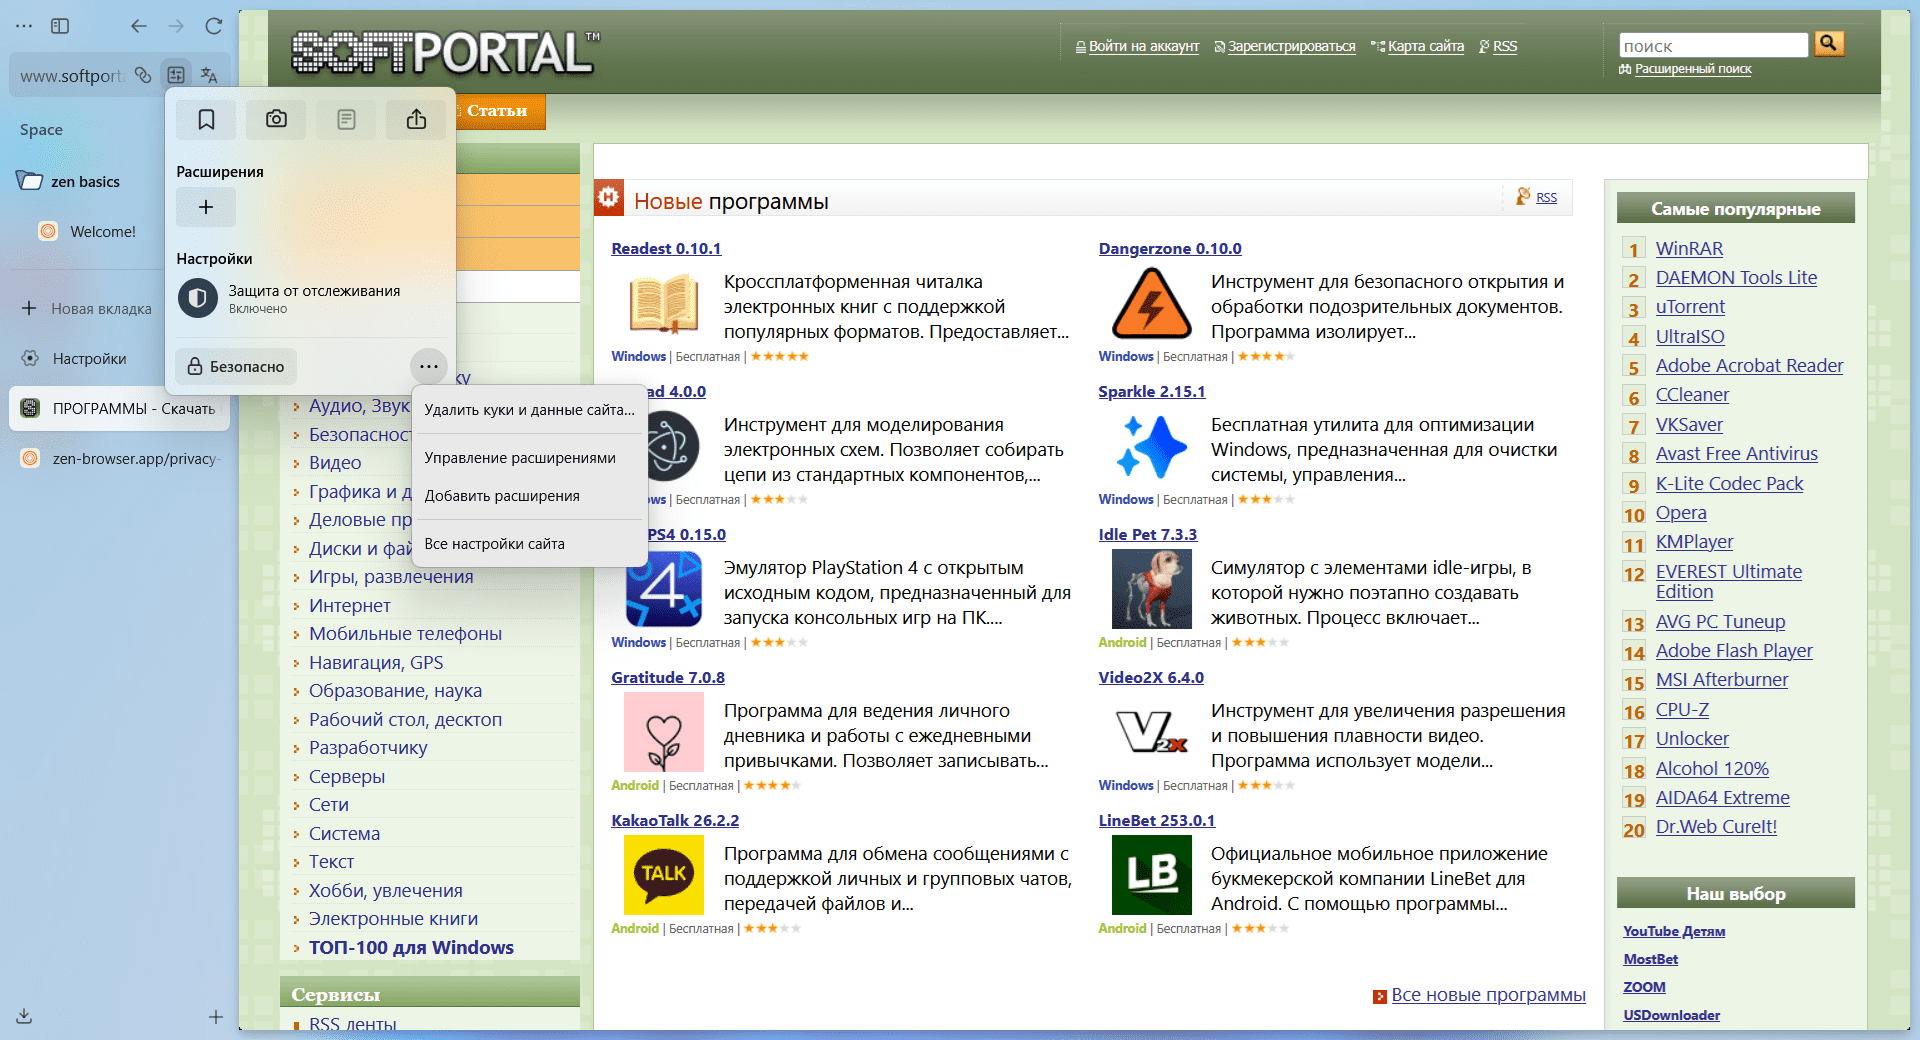Click inside the поиск search field
The height and width of the screenshot is (1040, 1920).
pyautogui.click(x=1713, y=45)
